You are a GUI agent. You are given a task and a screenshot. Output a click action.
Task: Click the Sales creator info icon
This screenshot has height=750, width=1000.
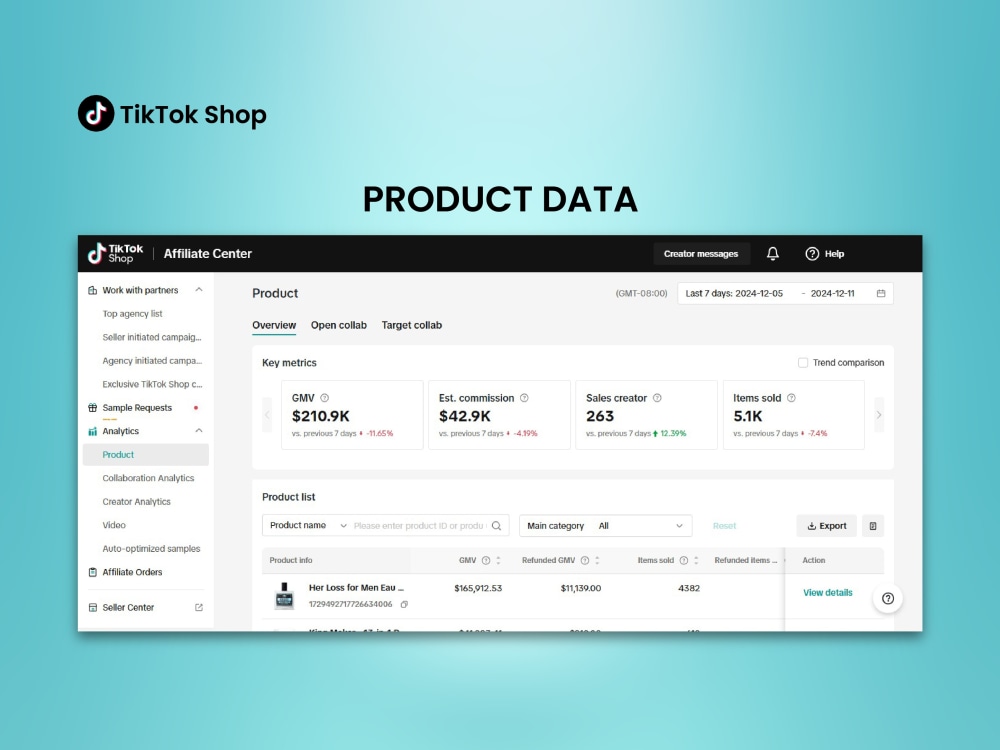[x=657, y=398]
